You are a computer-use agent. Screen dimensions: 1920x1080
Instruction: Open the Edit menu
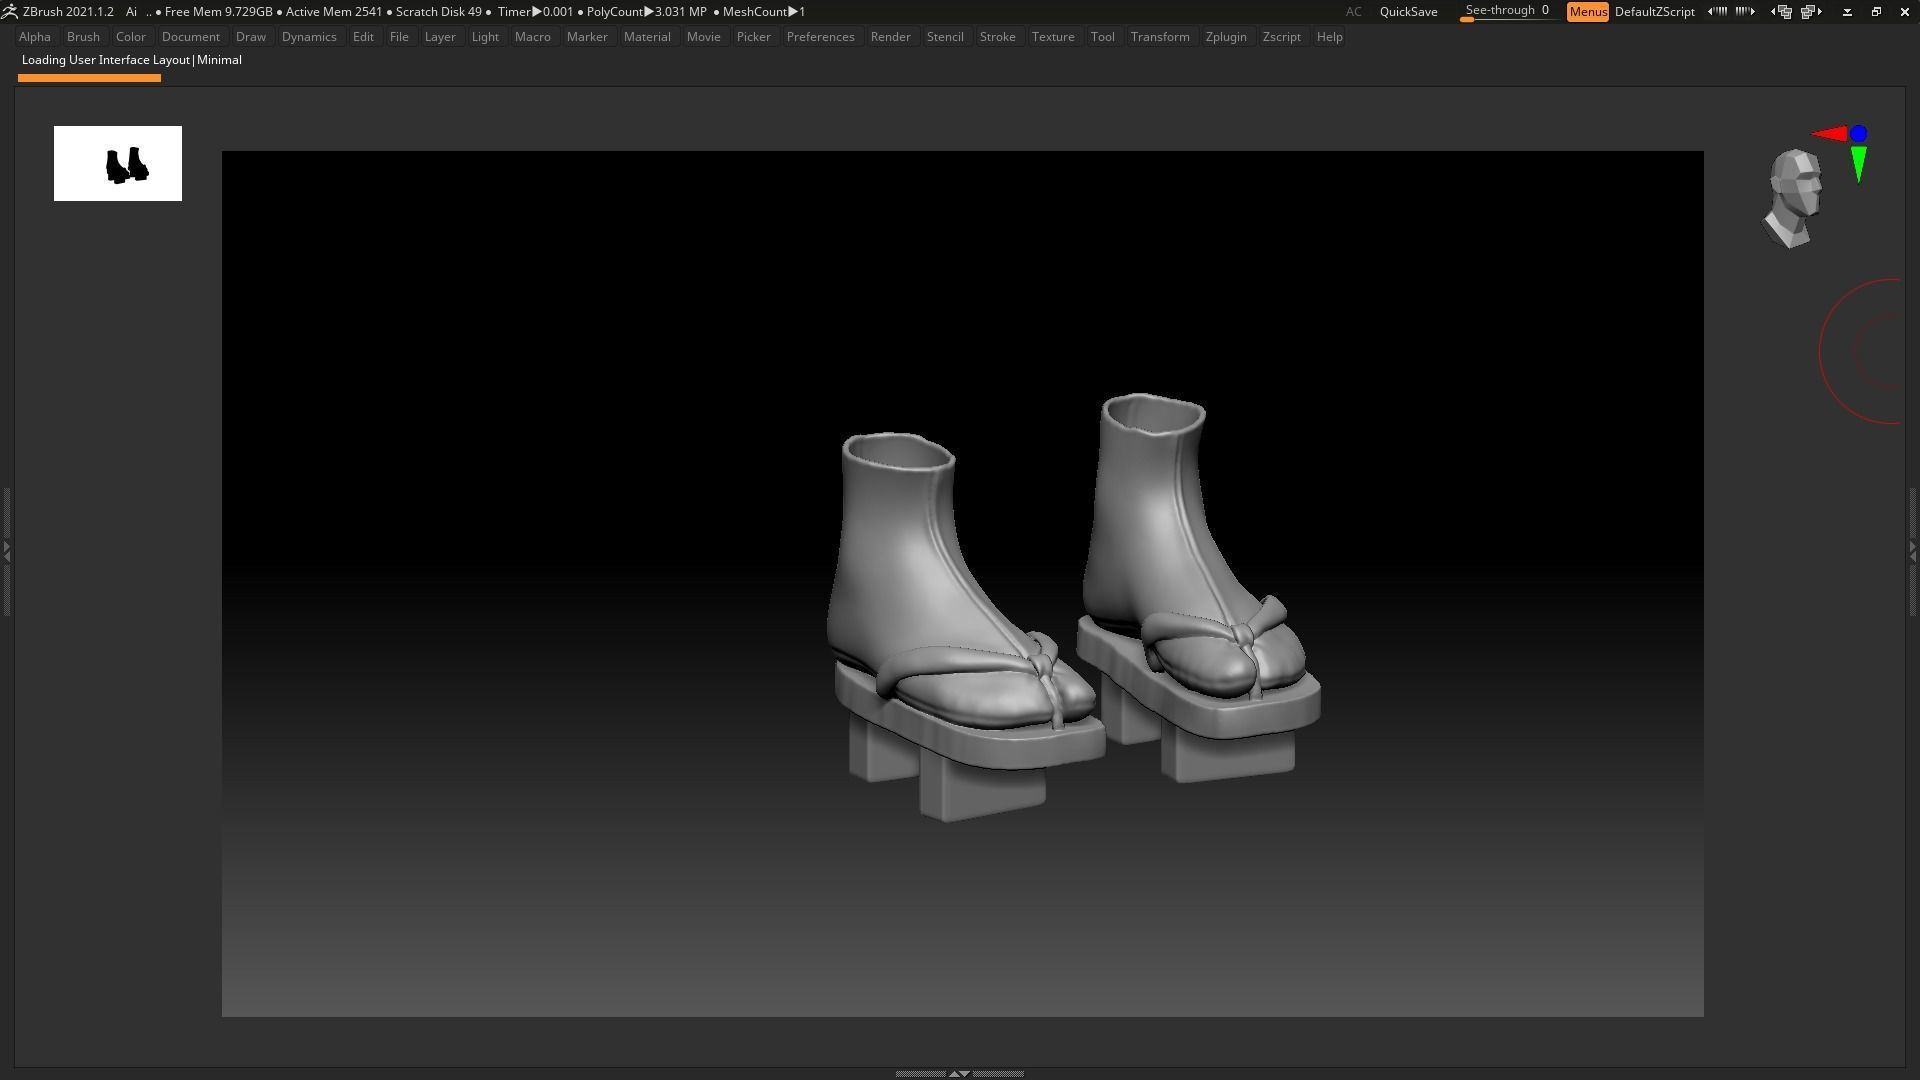coord(363,37)
